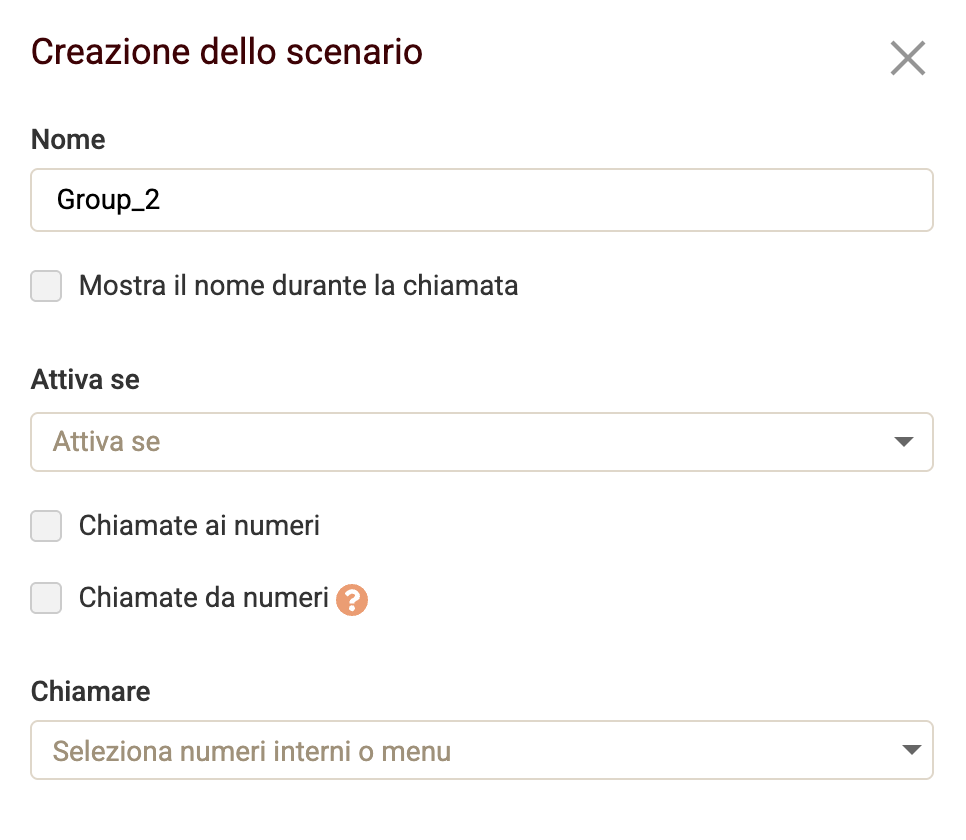Enable Mostra il nome durante la chiamata
This screenshot has width=966, height=840.
tap(45, 286)
